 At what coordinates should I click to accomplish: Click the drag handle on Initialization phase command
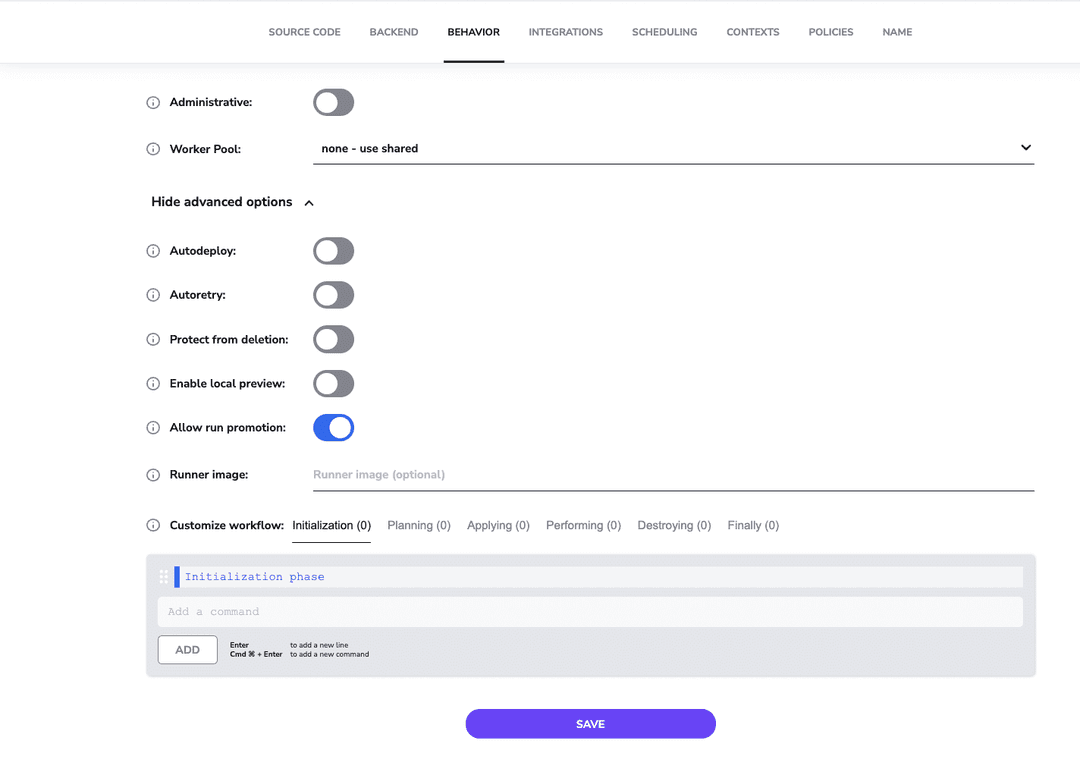tap(163, 577)
